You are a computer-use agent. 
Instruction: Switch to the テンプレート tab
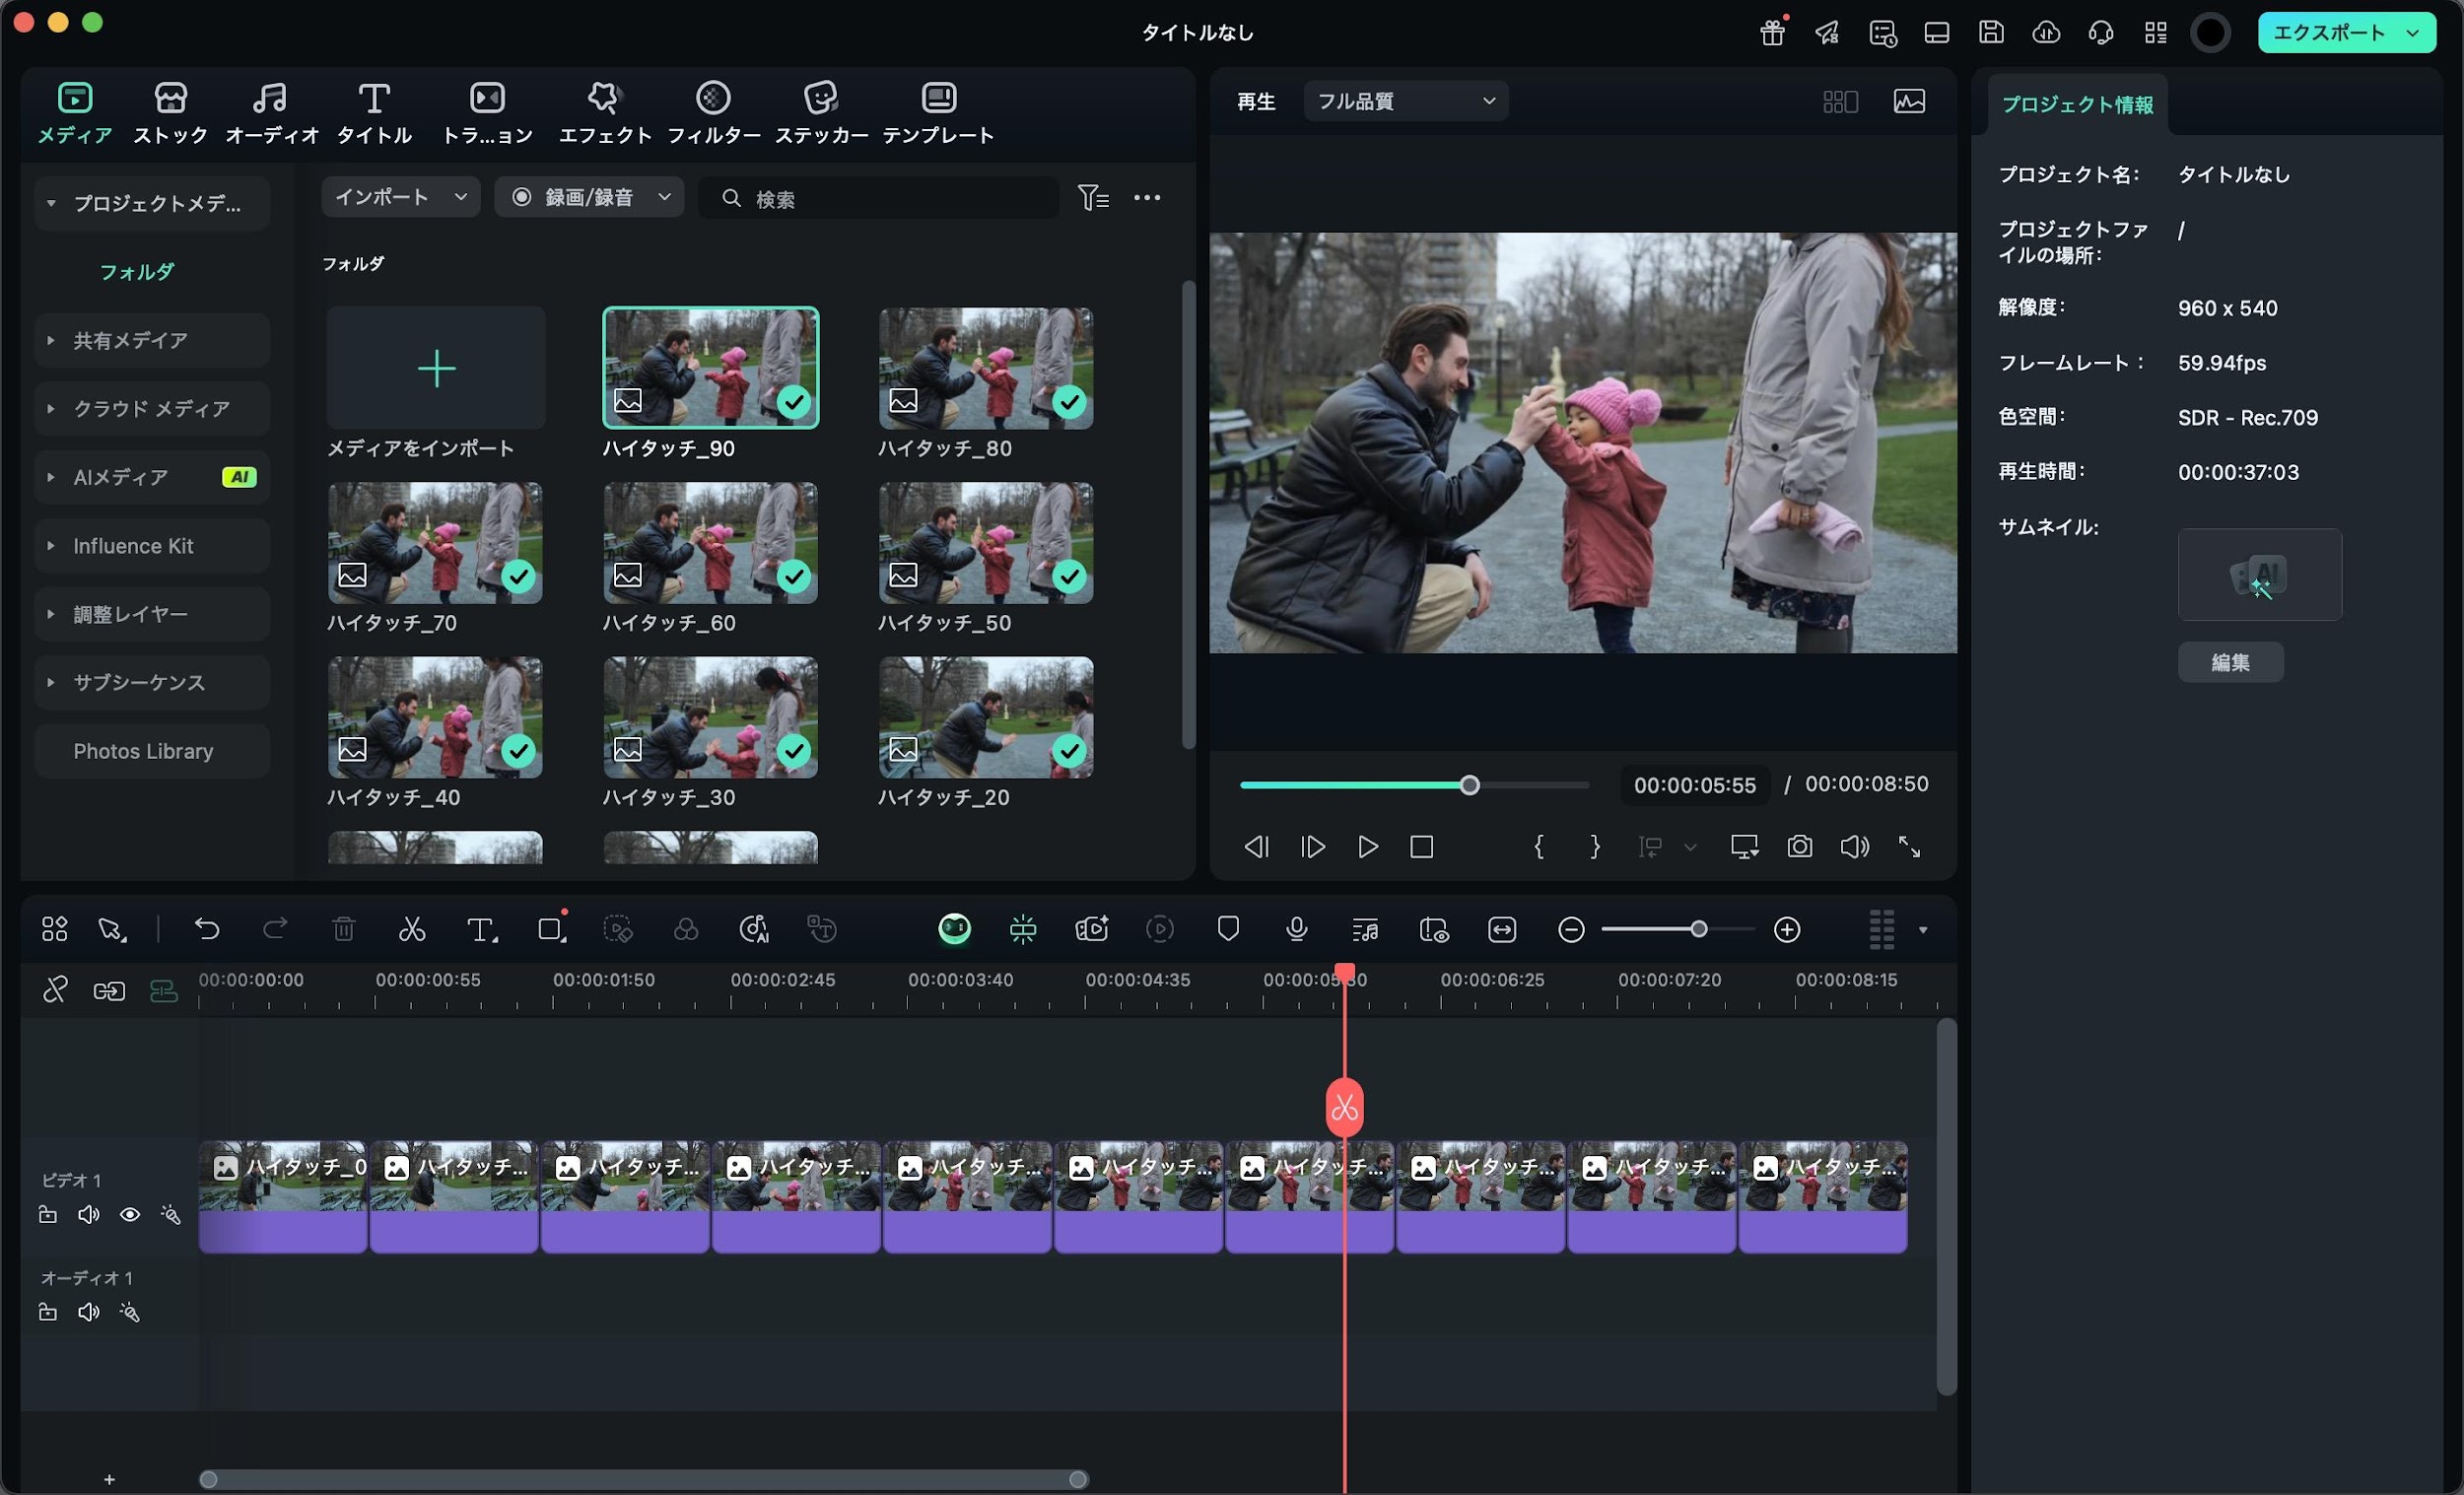click(938, 113)
